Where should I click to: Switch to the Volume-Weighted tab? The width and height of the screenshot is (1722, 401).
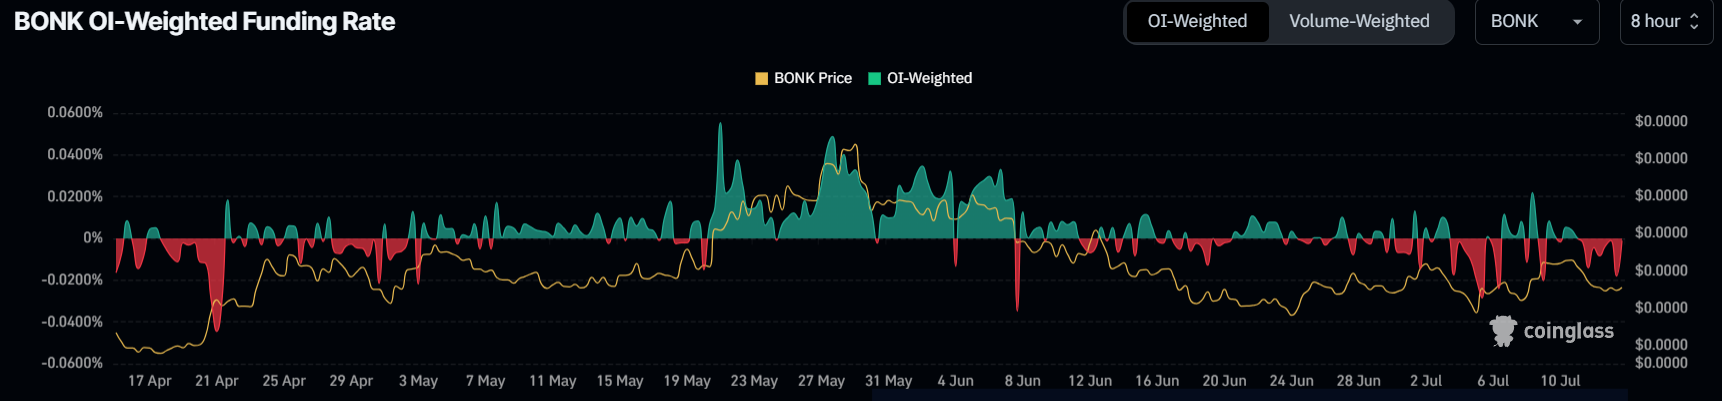pyautogui.click(x=1359, y=21)
